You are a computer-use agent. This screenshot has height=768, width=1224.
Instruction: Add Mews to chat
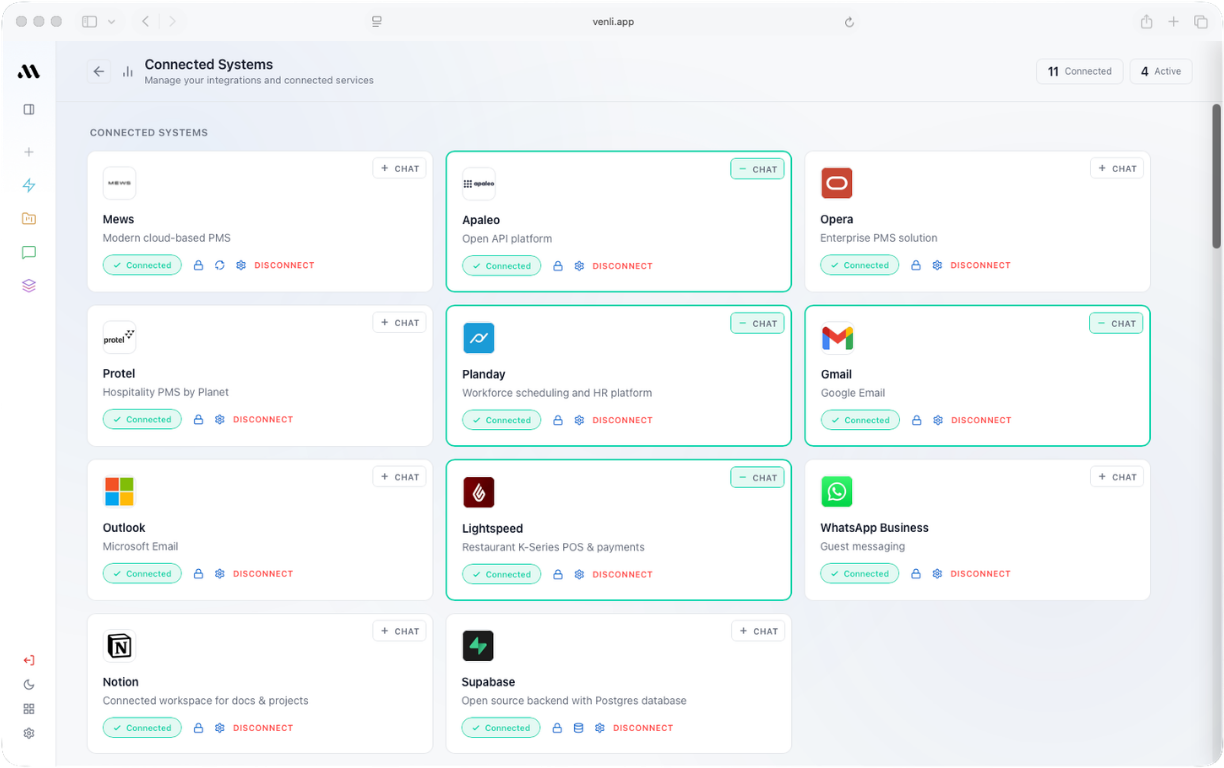coord(400,169)
